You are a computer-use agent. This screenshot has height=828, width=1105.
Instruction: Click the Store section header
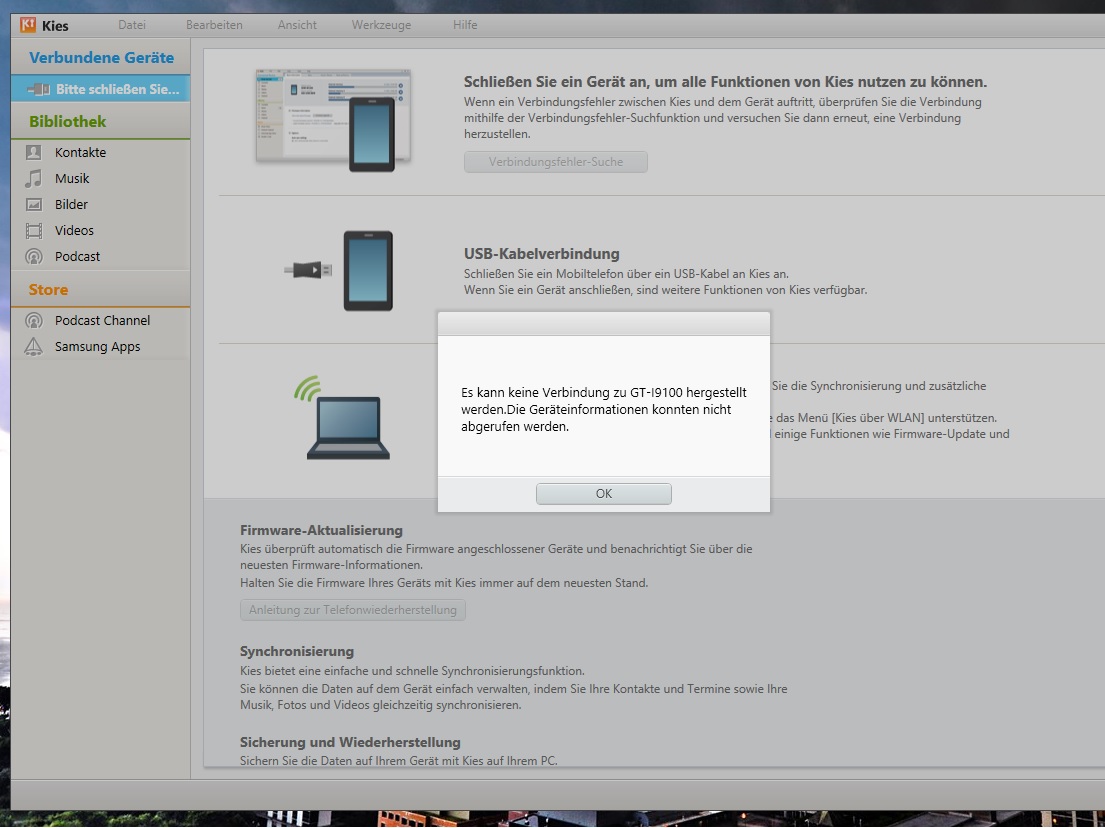[48, 290]
